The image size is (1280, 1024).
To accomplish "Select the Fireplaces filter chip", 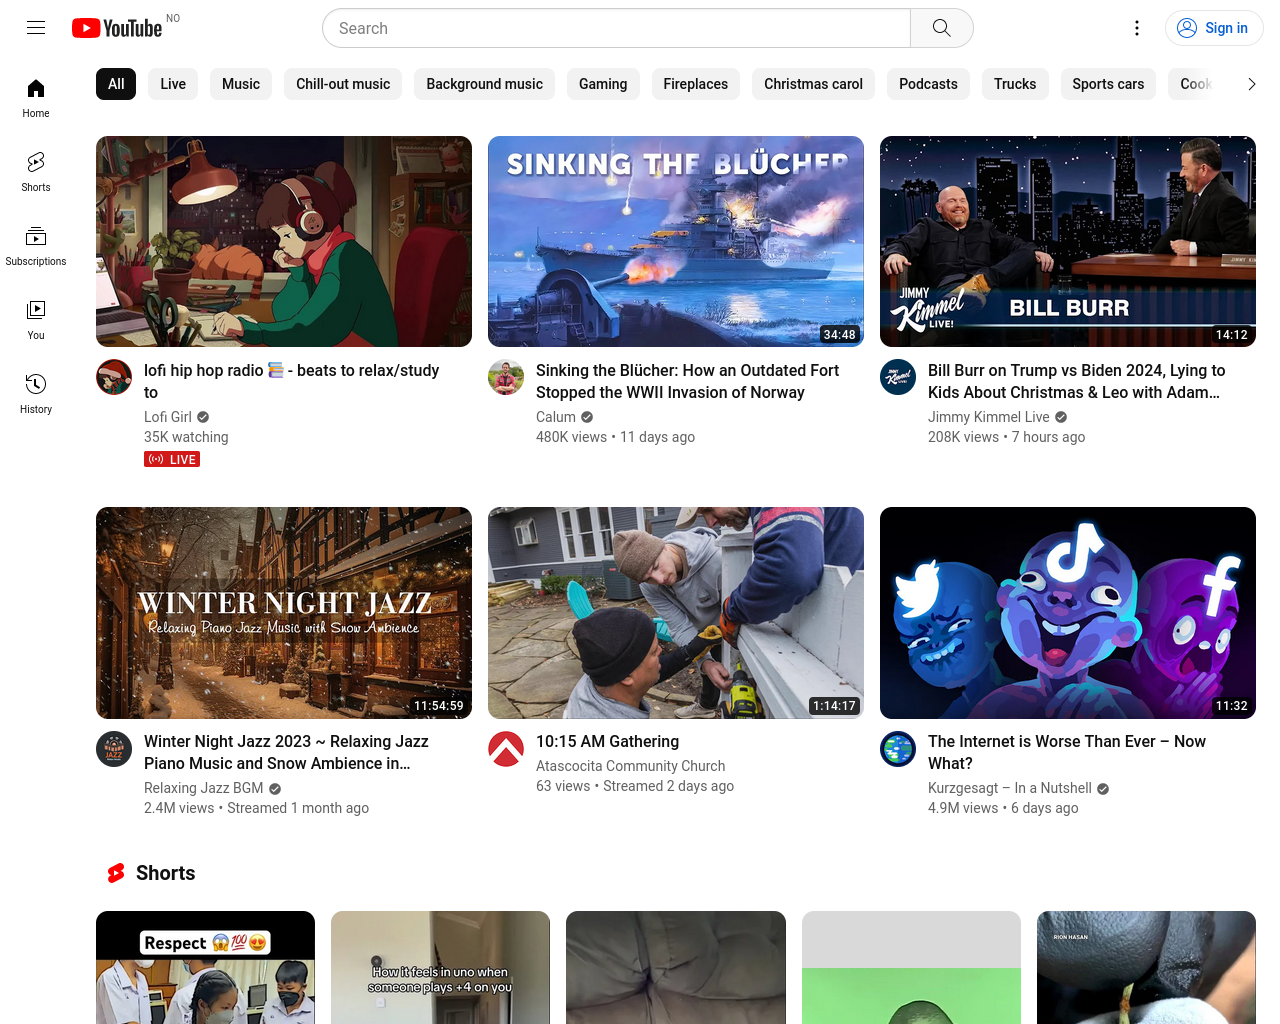I will coord(696,84).
